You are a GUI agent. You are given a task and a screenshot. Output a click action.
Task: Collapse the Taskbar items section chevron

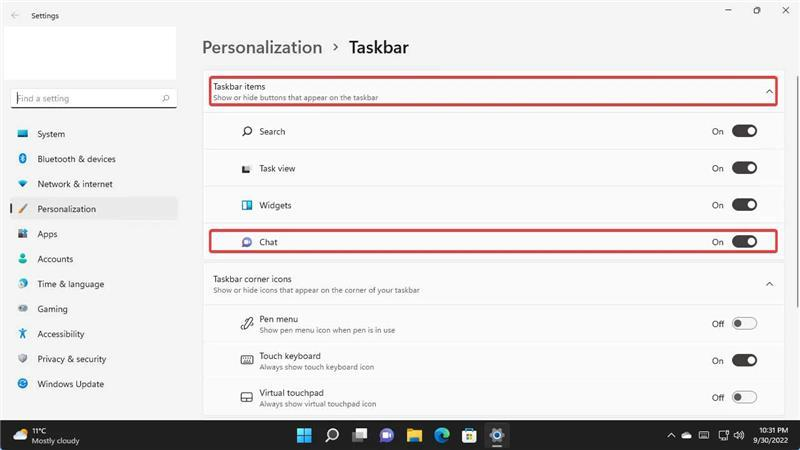point(769,91)
